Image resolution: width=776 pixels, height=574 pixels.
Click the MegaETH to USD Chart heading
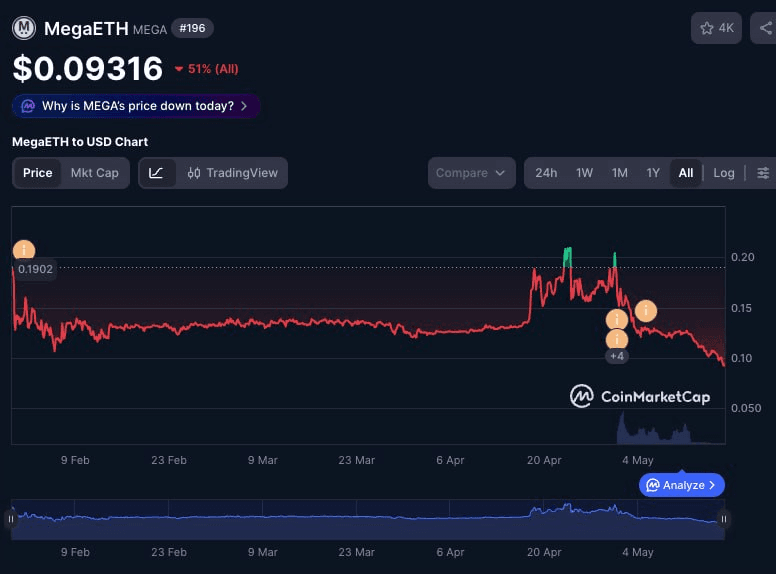(80, 142)
